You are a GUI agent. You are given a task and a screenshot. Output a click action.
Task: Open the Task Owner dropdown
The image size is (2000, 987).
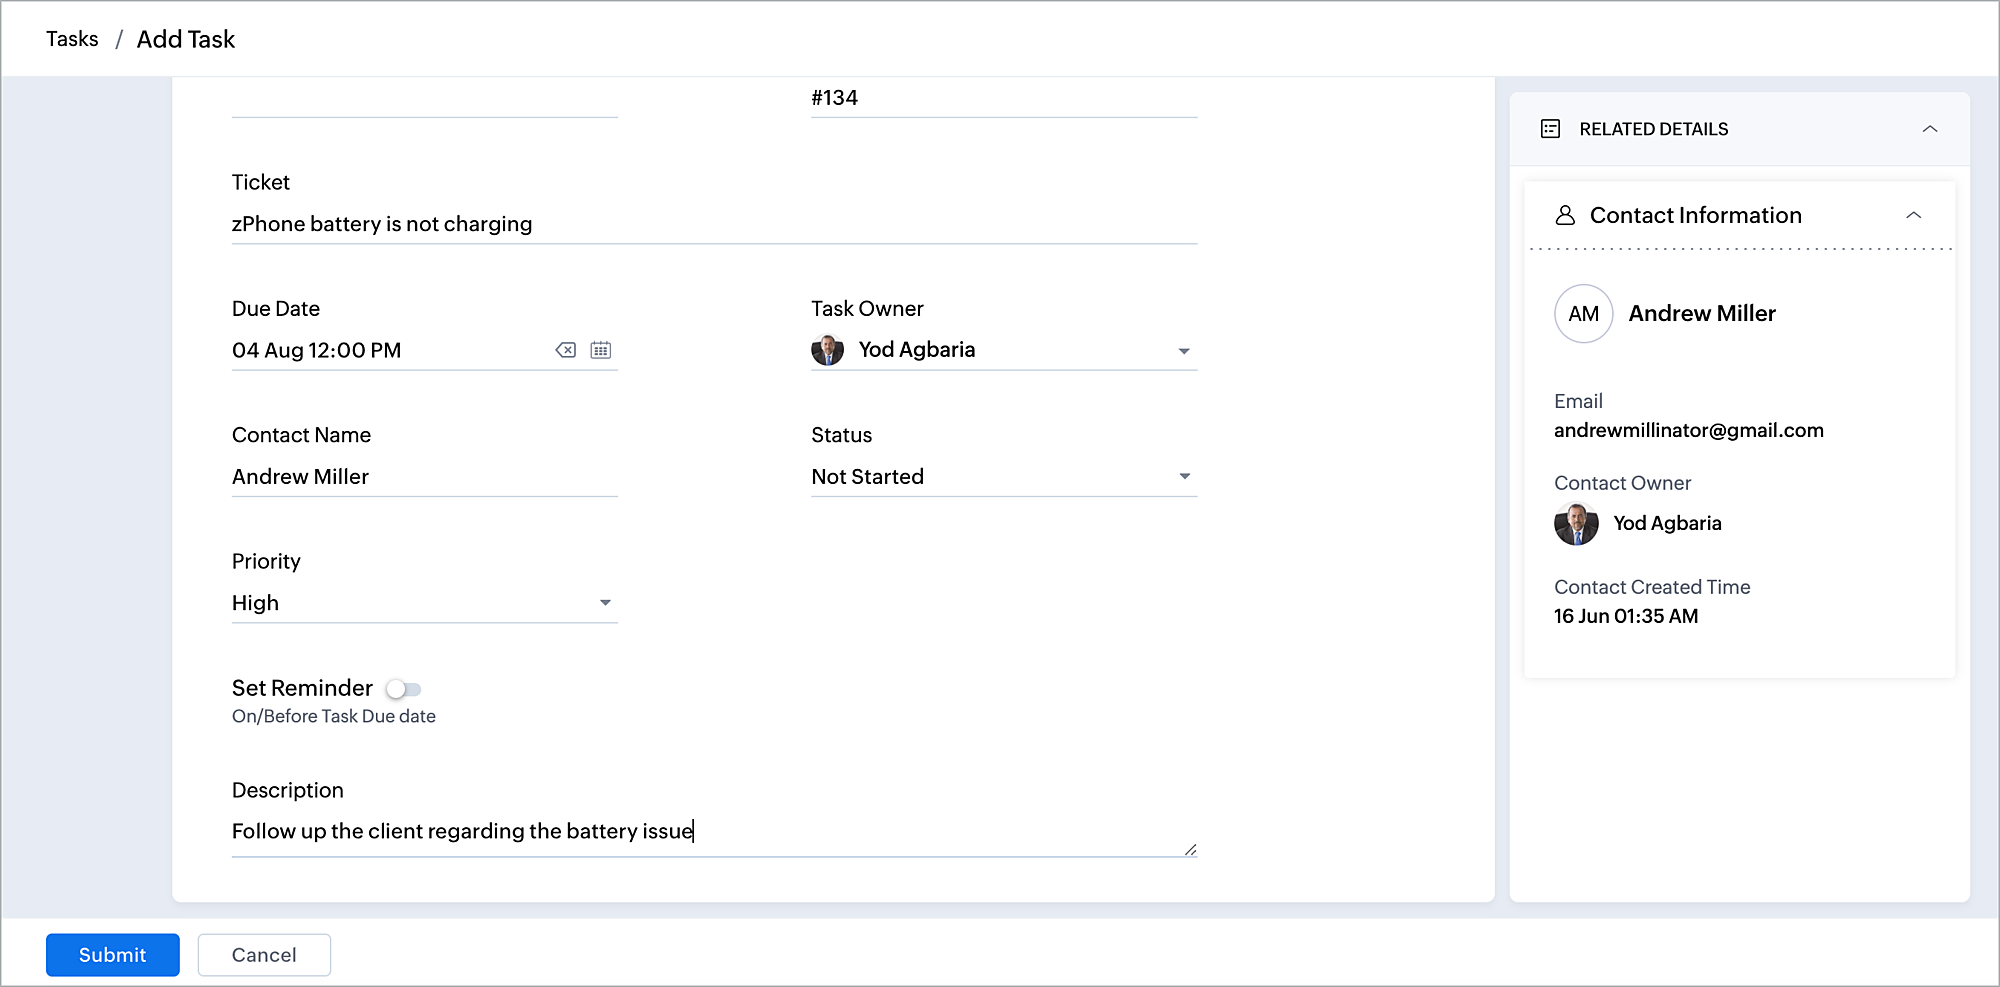pos(1184,351)
